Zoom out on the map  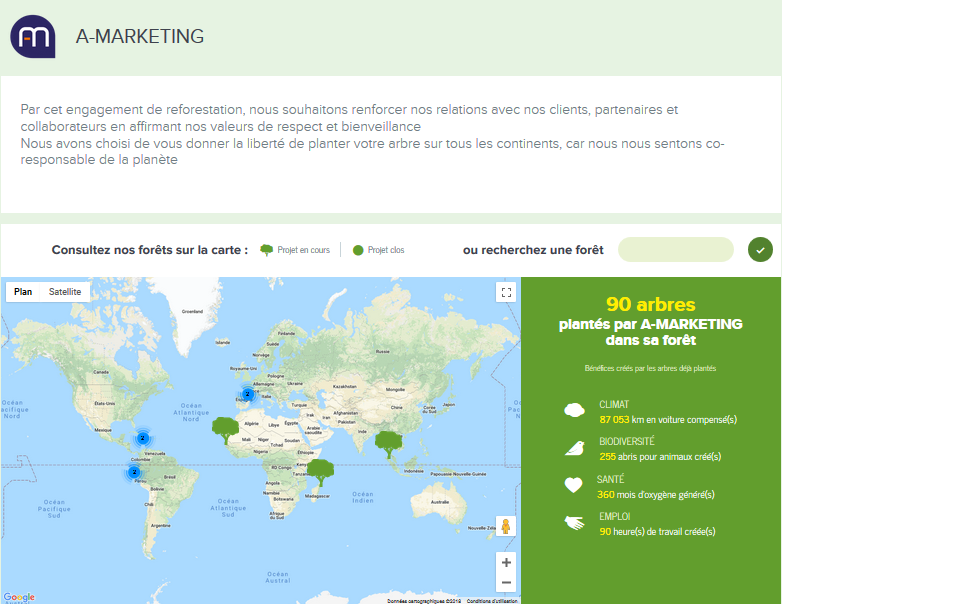(506, 582)
